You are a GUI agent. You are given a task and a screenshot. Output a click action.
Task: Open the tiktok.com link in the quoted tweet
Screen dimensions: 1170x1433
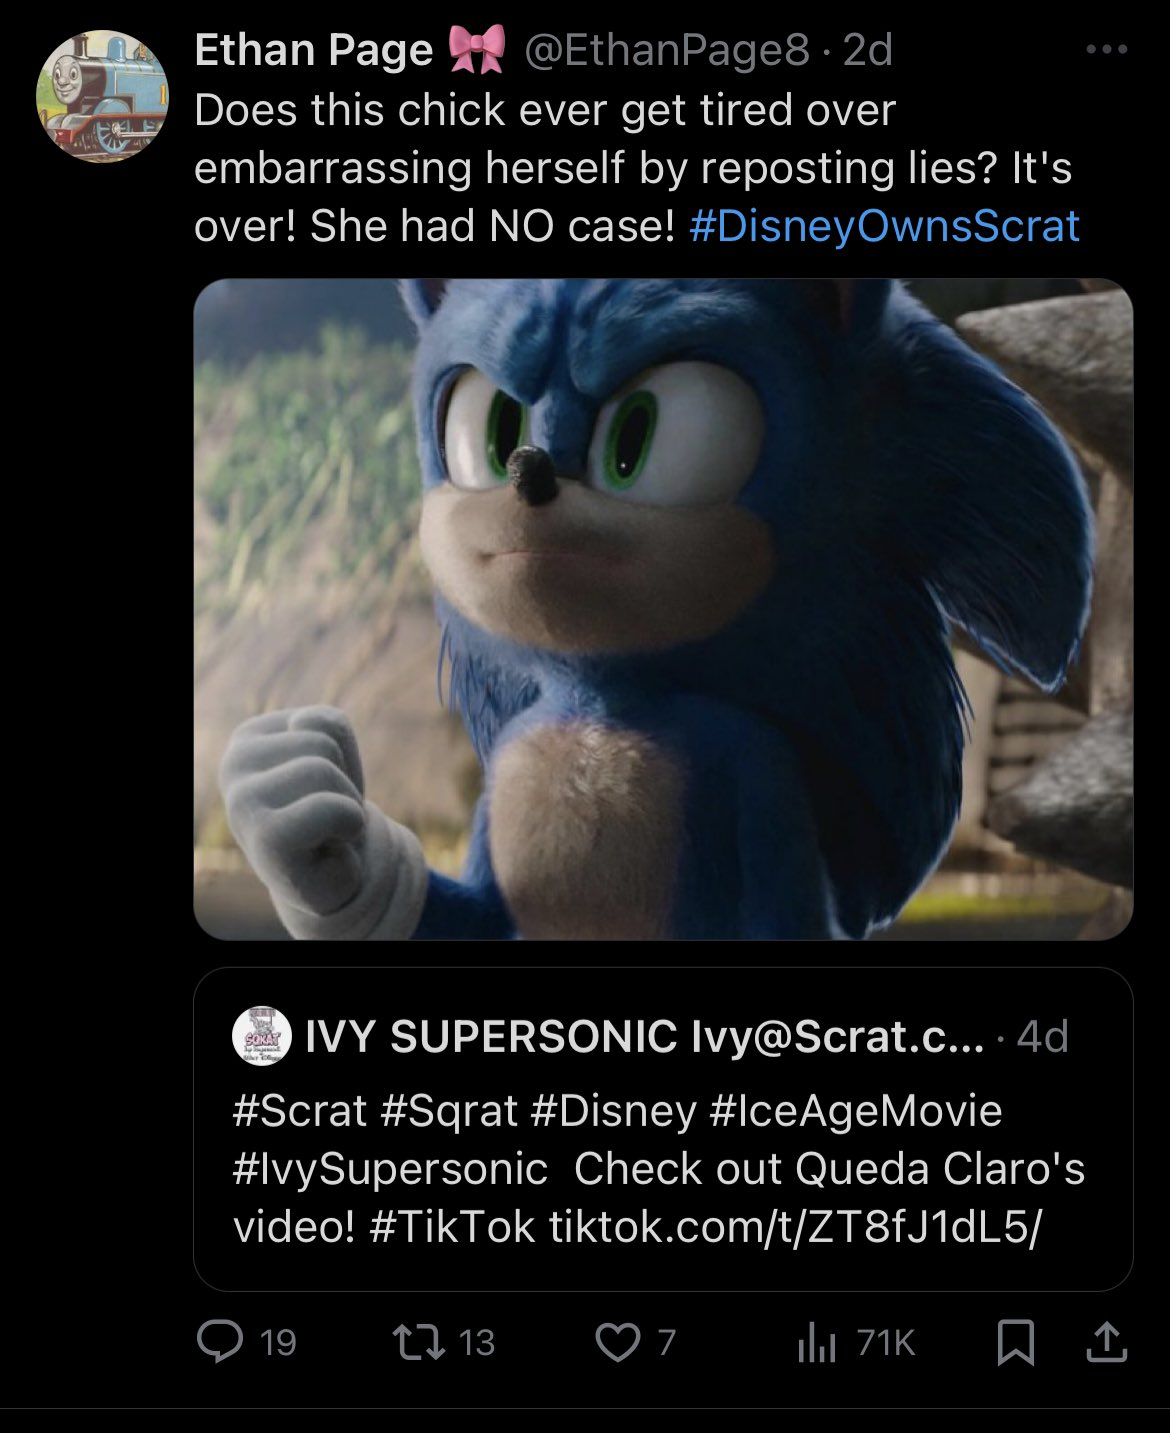[795, 1227]
